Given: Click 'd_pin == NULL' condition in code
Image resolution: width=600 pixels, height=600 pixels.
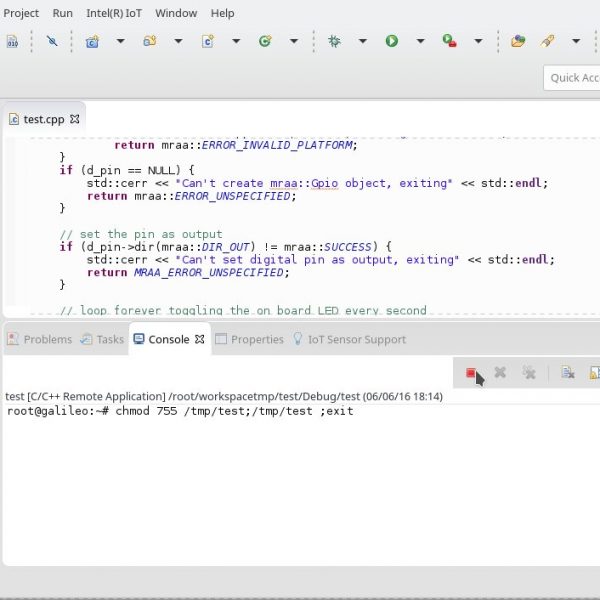Looking at the screenshot, I should pos(130,171).
